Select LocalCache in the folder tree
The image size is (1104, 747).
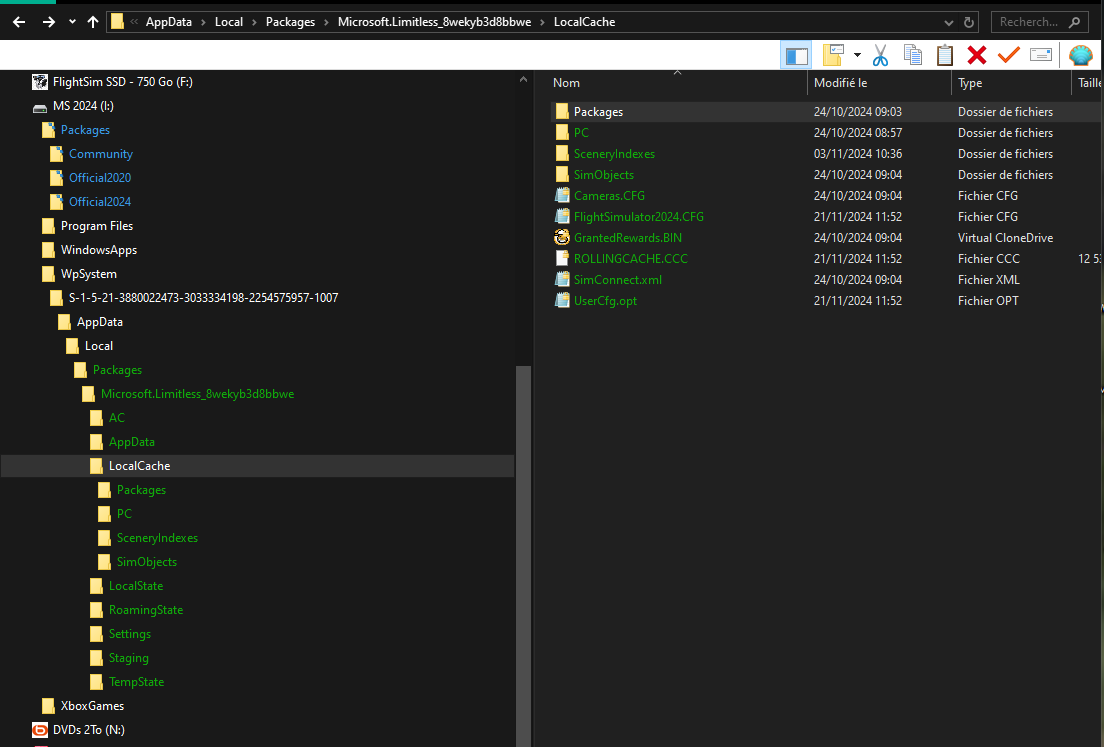point(139,465)
